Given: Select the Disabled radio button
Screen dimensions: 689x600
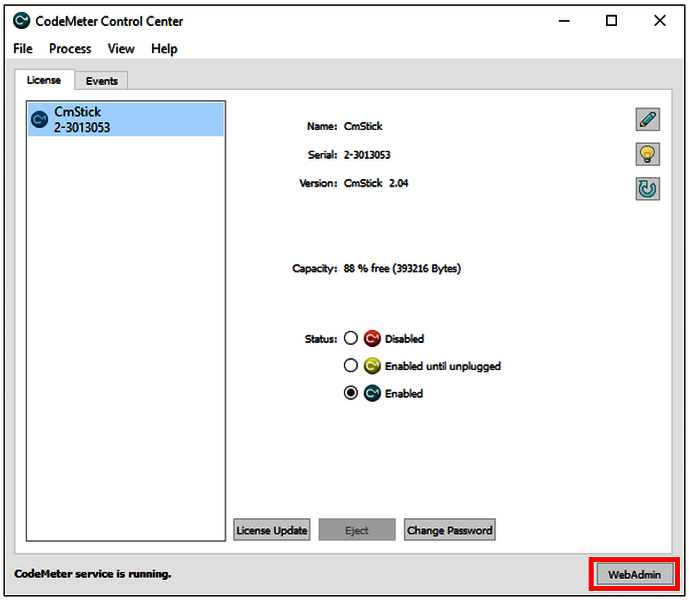Looking at the screenshot, I should click(350, 339).
